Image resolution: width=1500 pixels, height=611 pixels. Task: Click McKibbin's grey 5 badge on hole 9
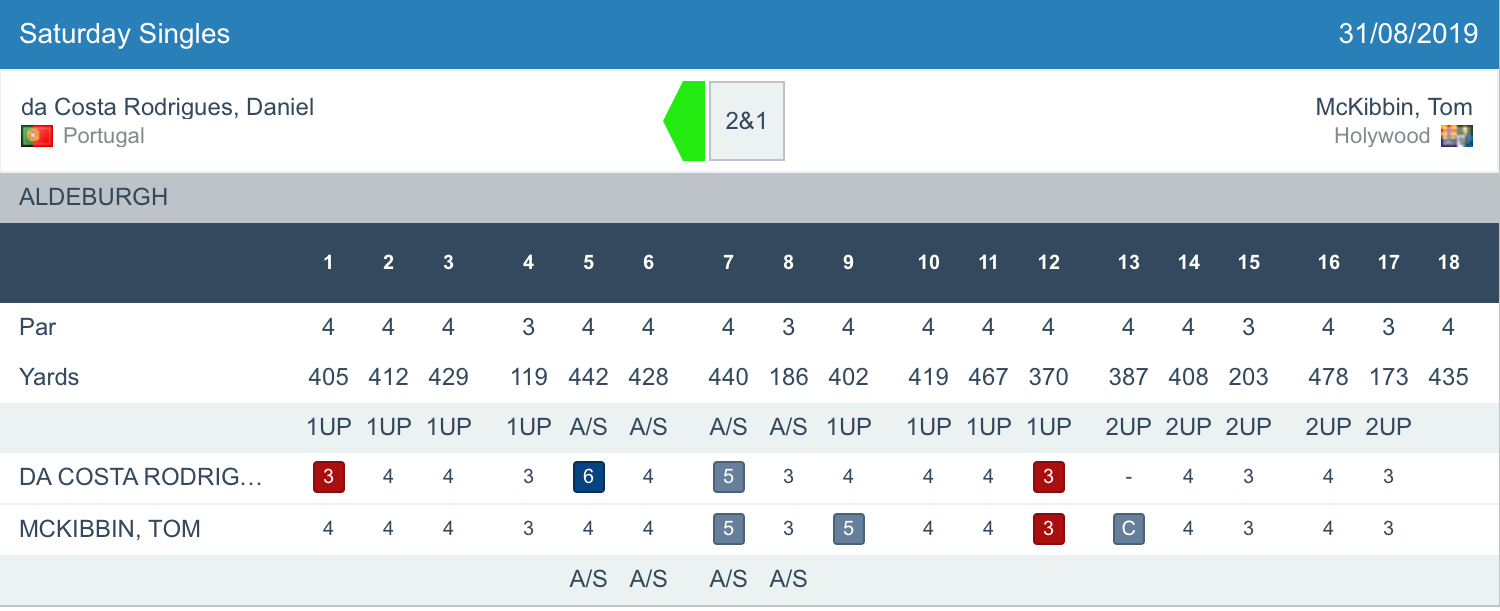pyautogui.click(x=848, y=528)
